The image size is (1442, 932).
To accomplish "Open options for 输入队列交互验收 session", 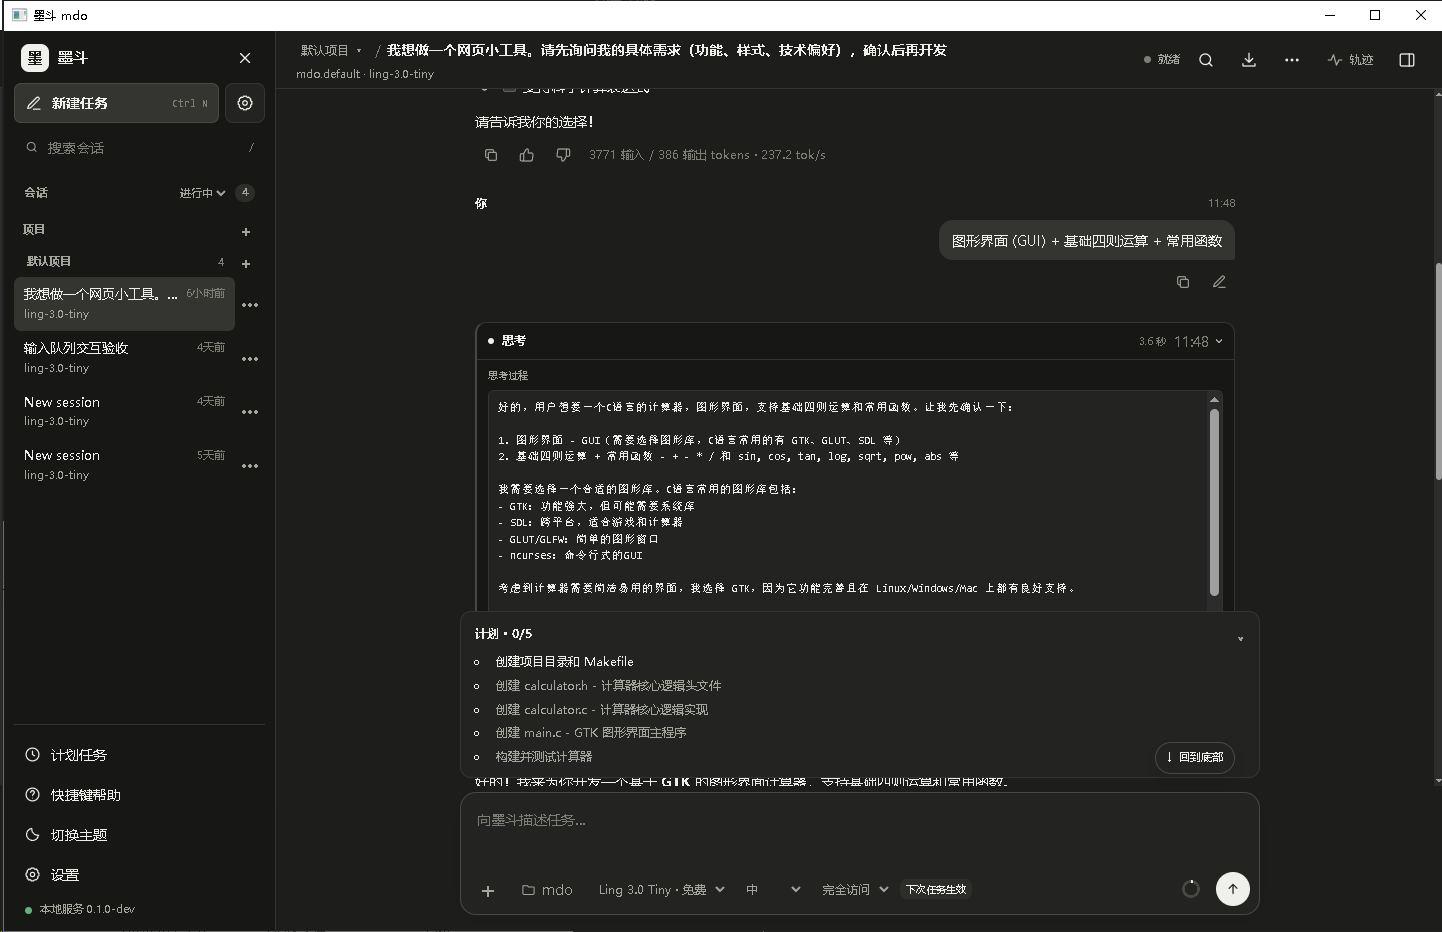I will tap(250, 359).
